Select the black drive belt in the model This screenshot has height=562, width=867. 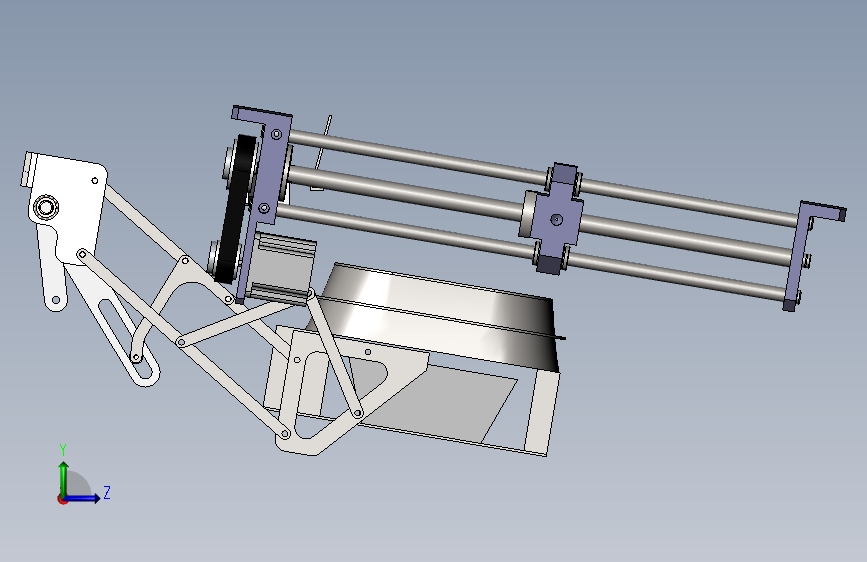(x=237, y=209)
